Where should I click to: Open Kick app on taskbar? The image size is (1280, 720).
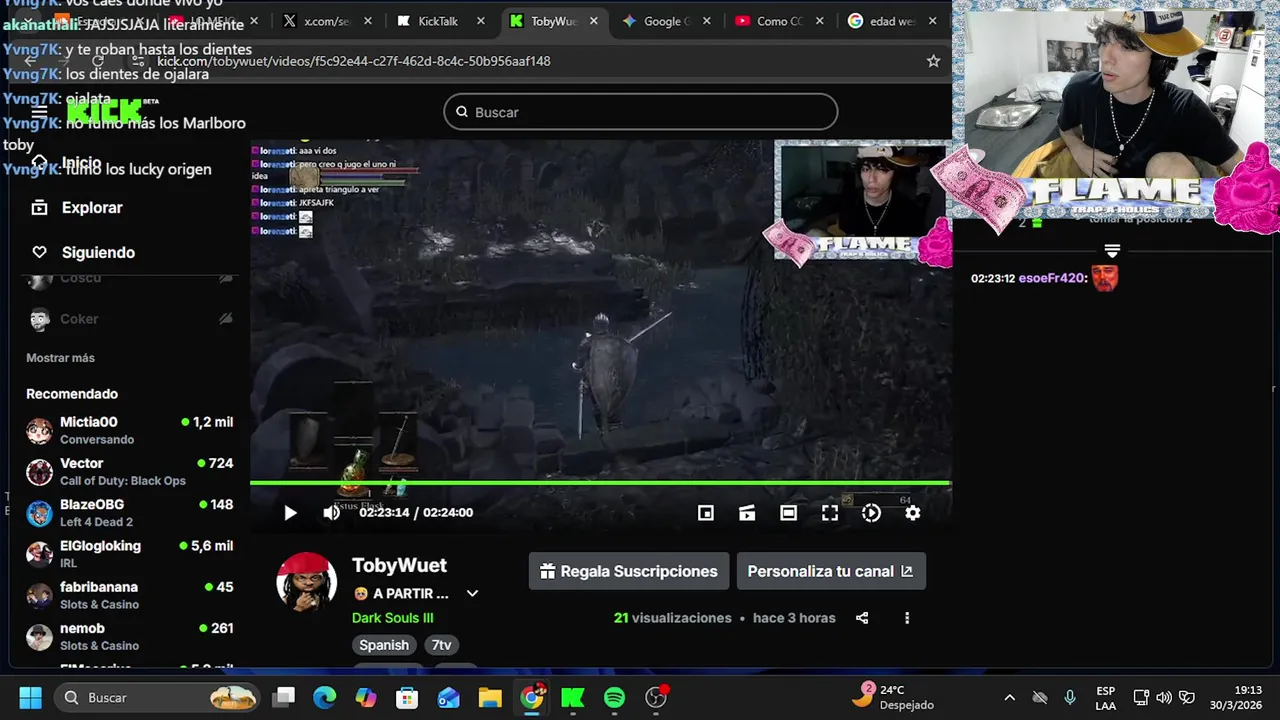573,697
